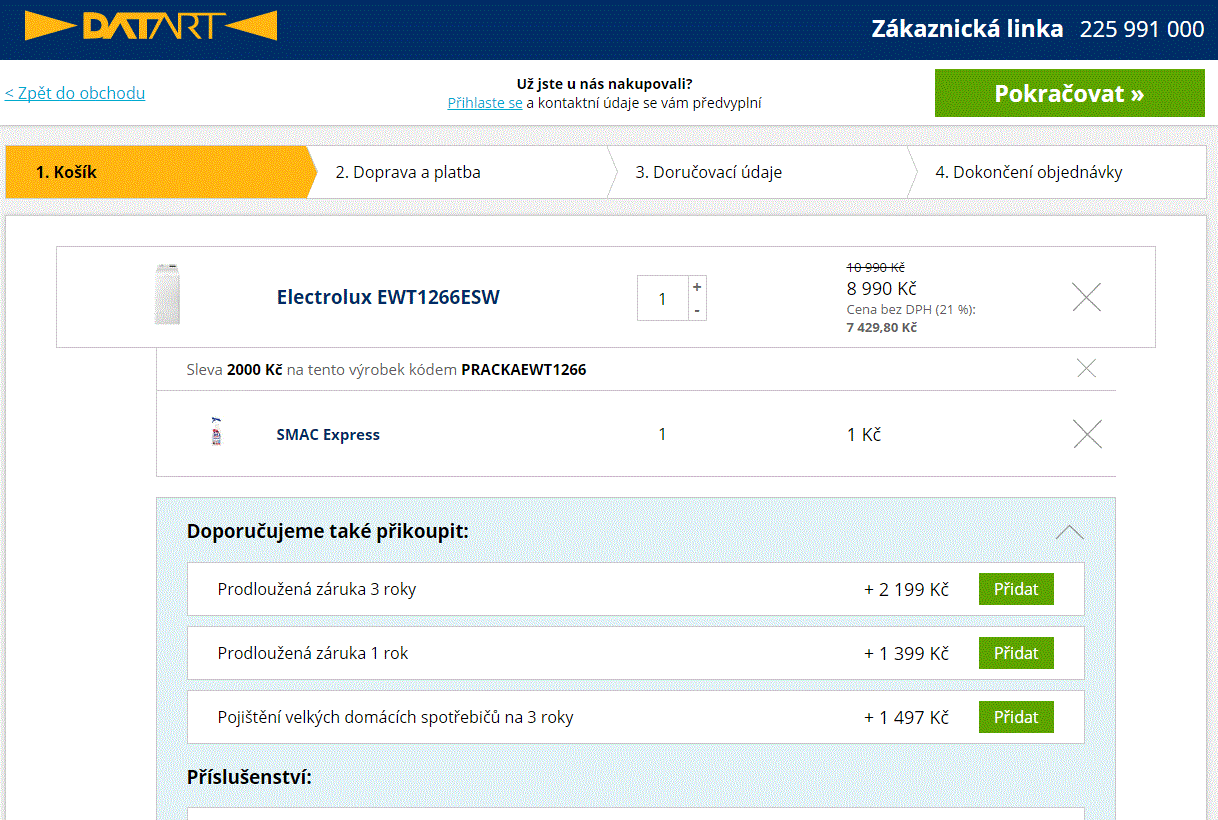Click the 7 429,80 Kč price without VAT
The height and width of the screenshot is (820, 1218).
881,327
